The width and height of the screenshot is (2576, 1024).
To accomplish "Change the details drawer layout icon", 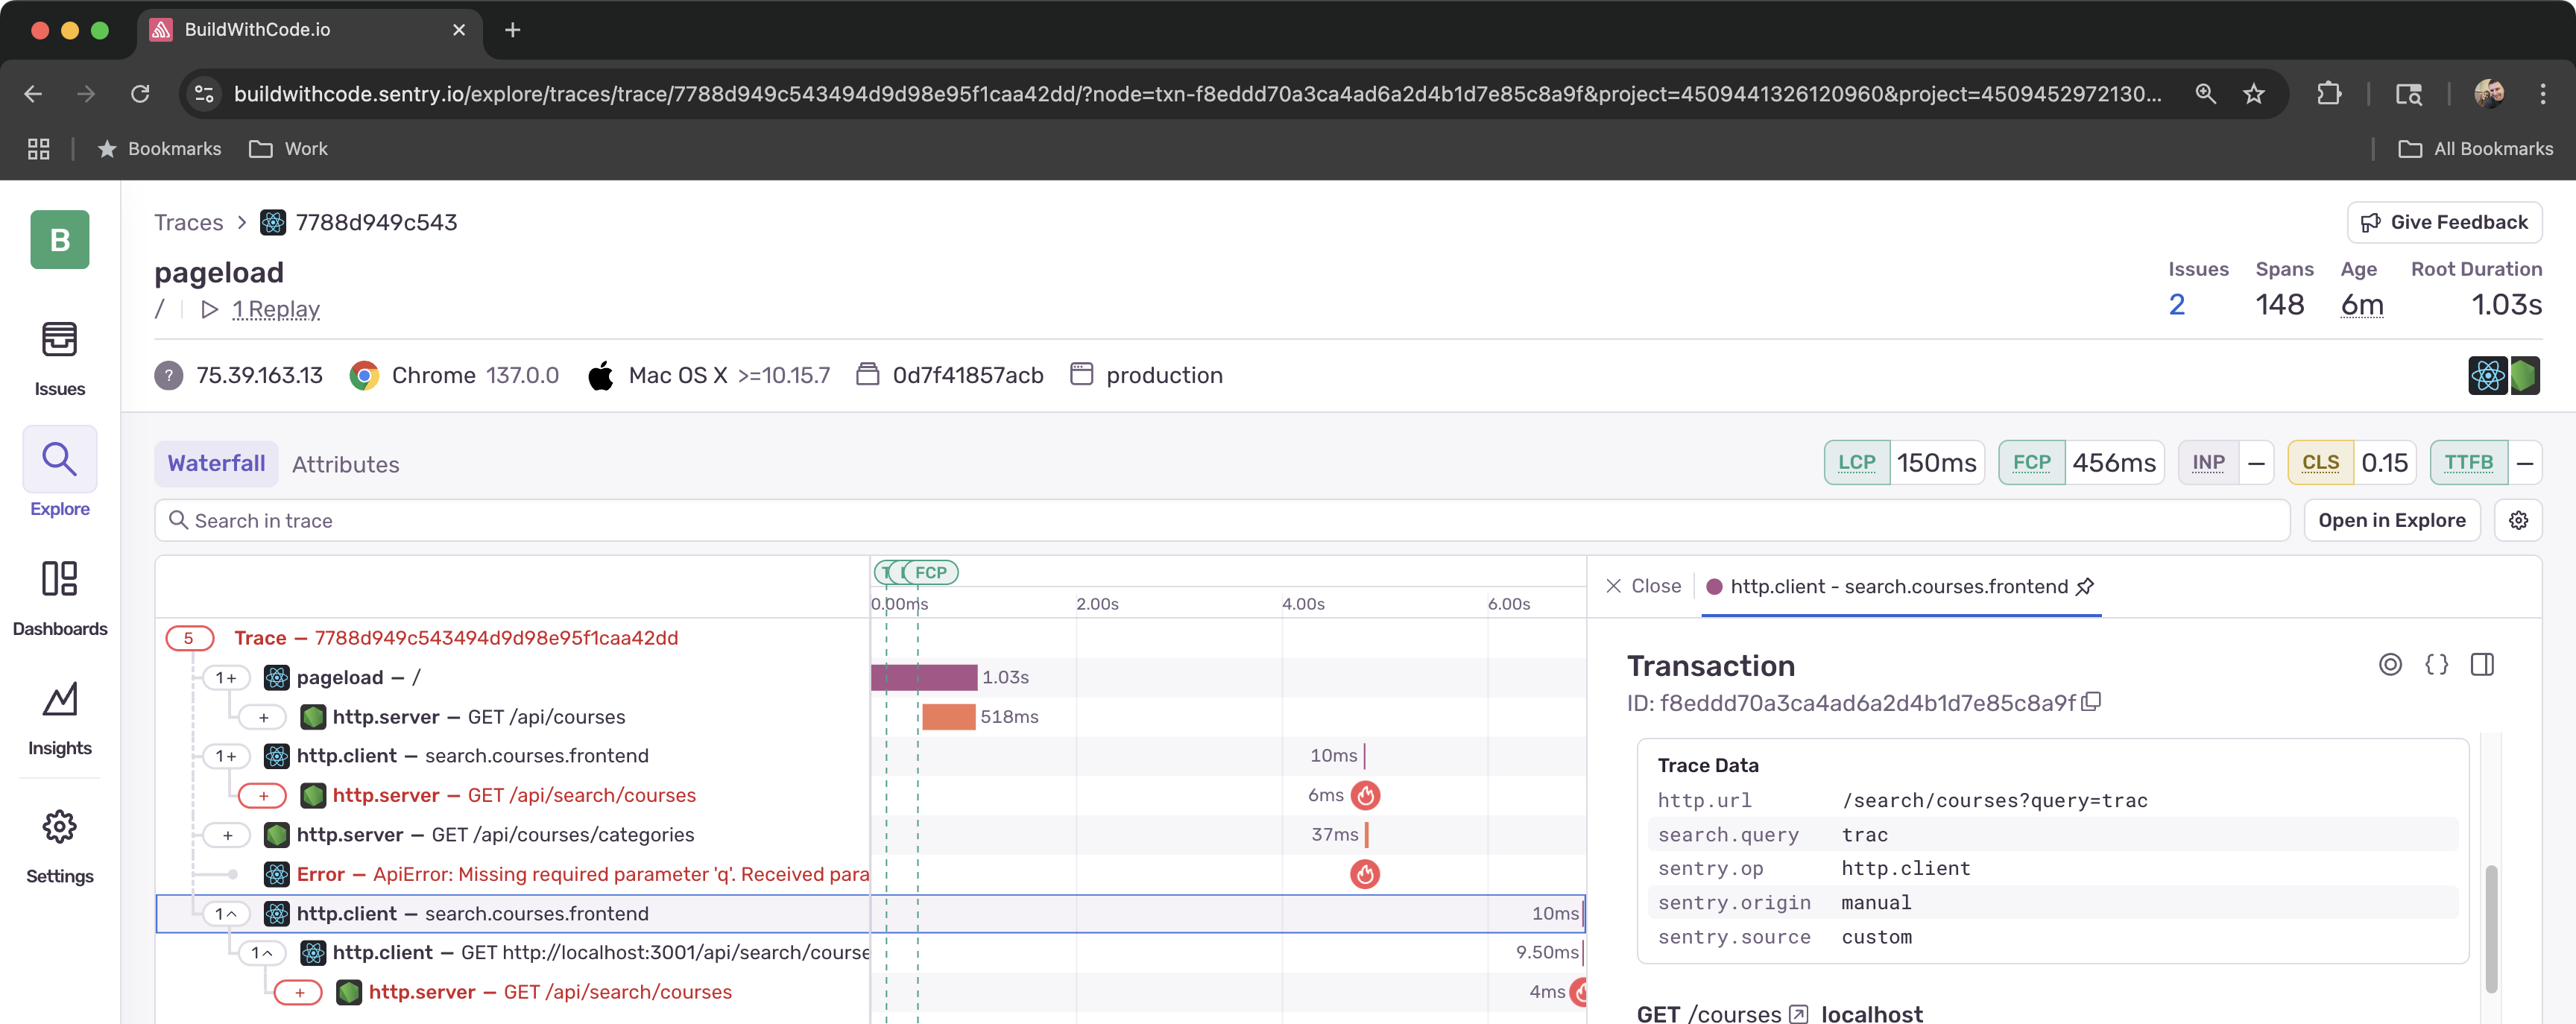I will pyautogui.click(x=2482, y=664).
